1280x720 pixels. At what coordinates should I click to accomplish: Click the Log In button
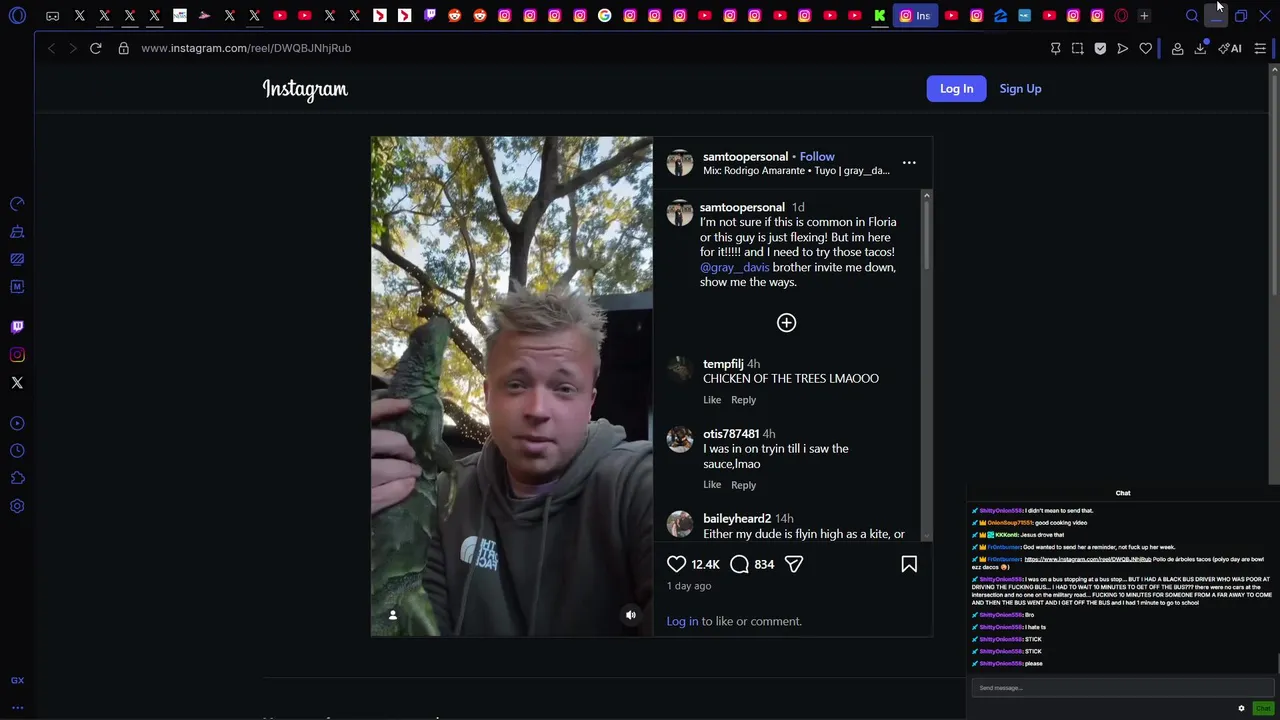pos(956,89)
